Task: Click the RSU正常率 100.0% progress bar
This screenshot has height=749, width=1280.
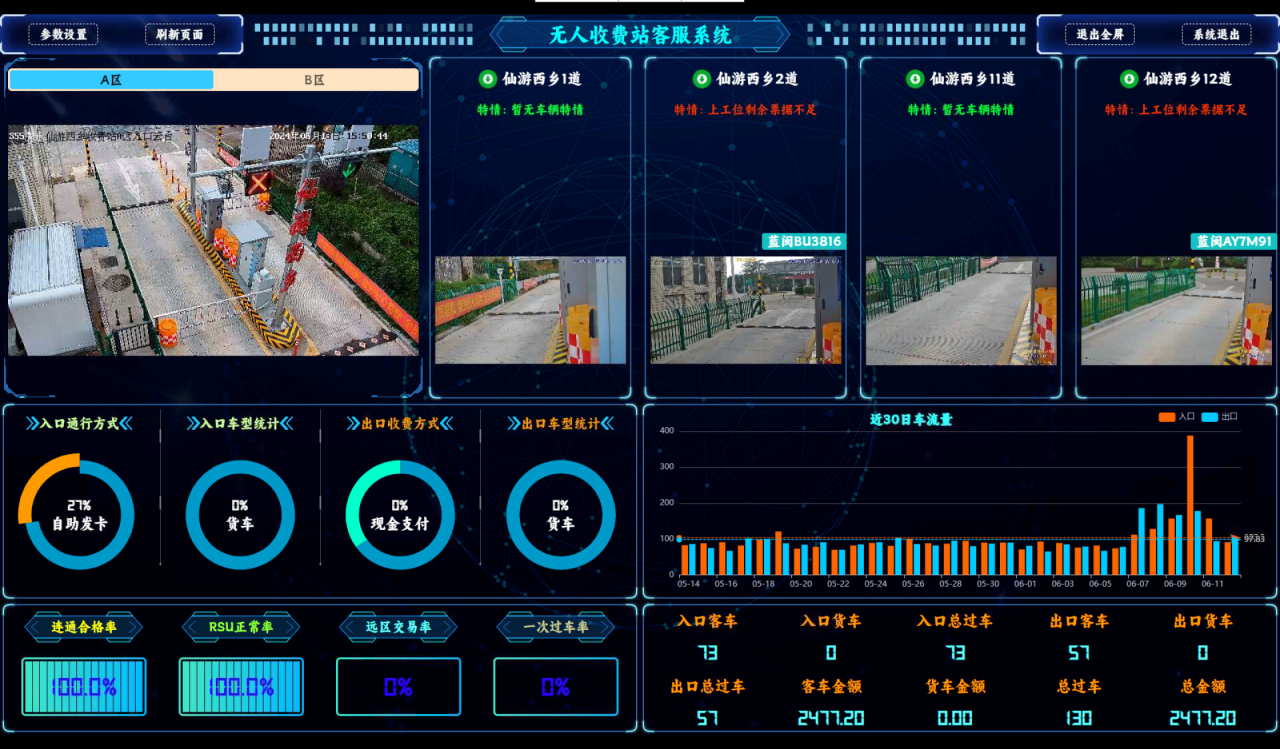Action: [x=241, y=687]
